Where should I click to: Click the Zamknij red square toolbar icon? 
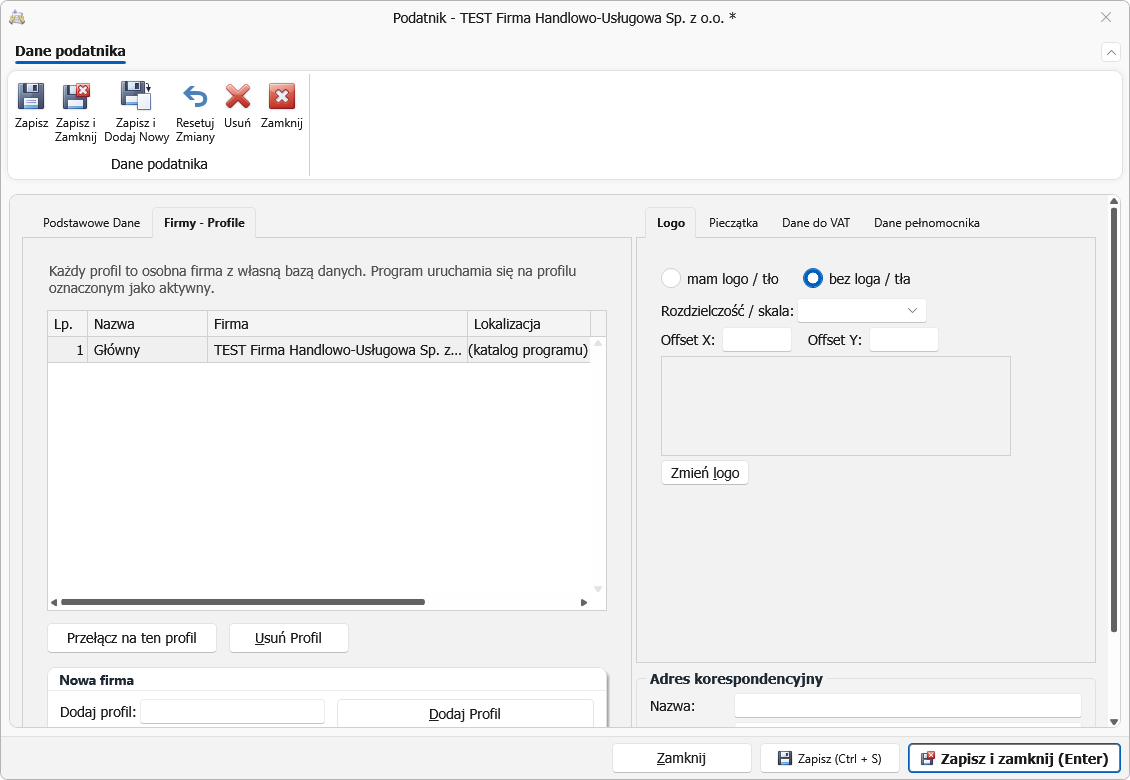click(x=282, y=96)
